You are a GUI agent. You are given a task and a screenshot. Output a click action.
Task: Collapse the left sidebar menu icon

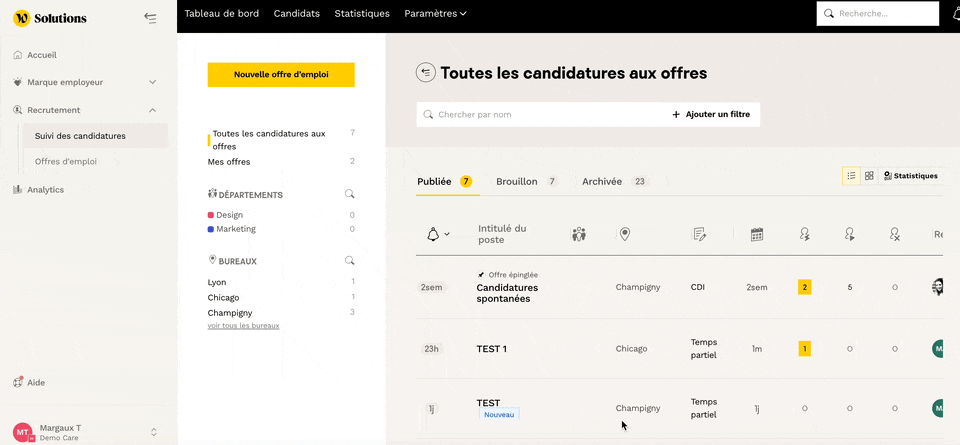[150, 18]
